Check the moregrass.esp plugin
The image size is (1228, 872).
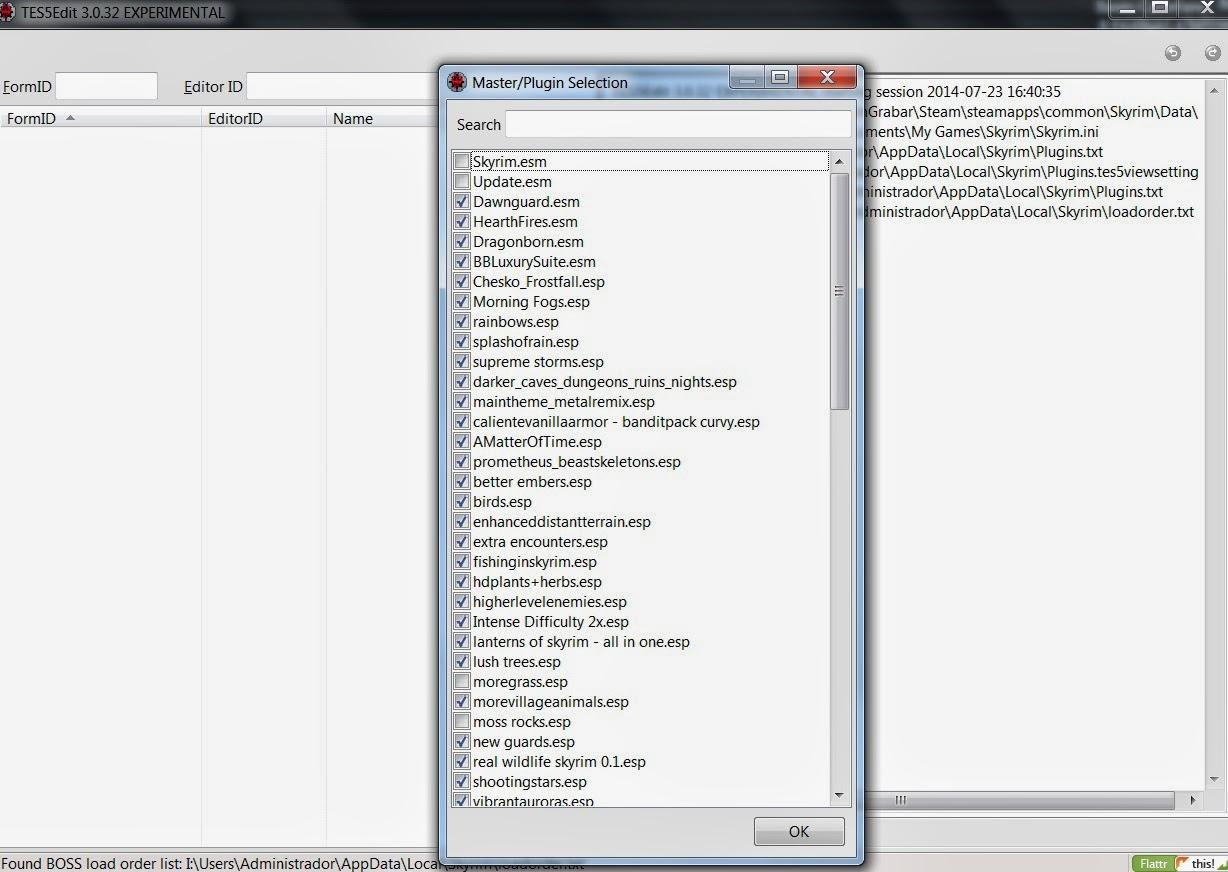(x=461, y=682)
